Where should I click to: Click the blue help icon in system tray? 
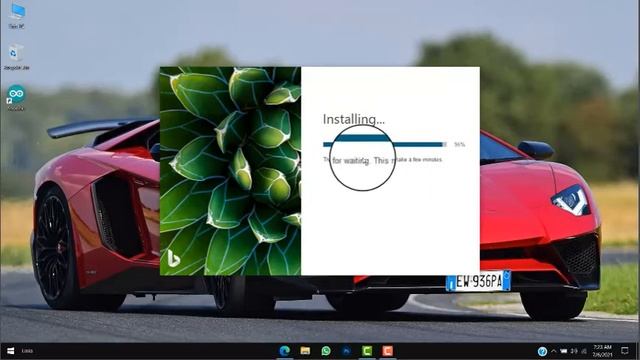point(542,351)
